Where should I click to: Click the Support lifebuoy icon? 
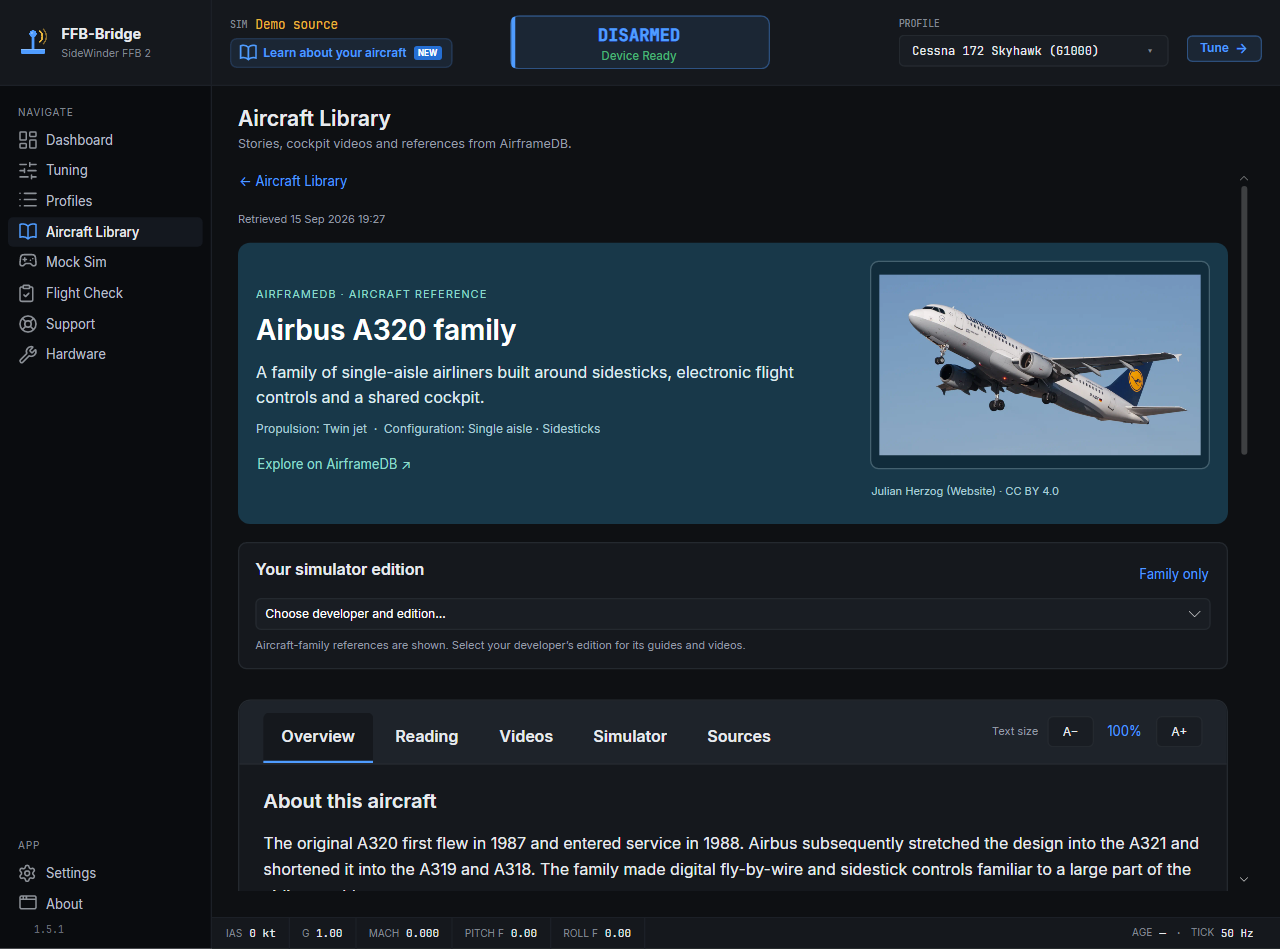[28, 324]
